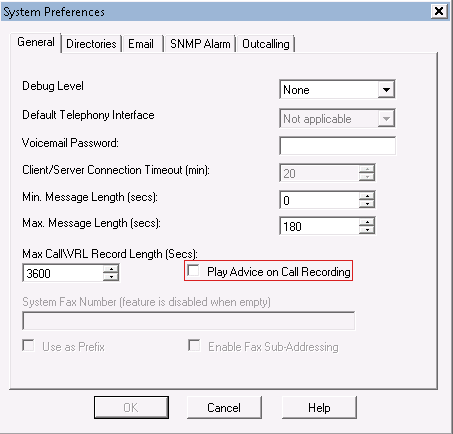Check Enable Fax Sub-Addressing option
Screen dimensions: 453x434
pos(194,345)
